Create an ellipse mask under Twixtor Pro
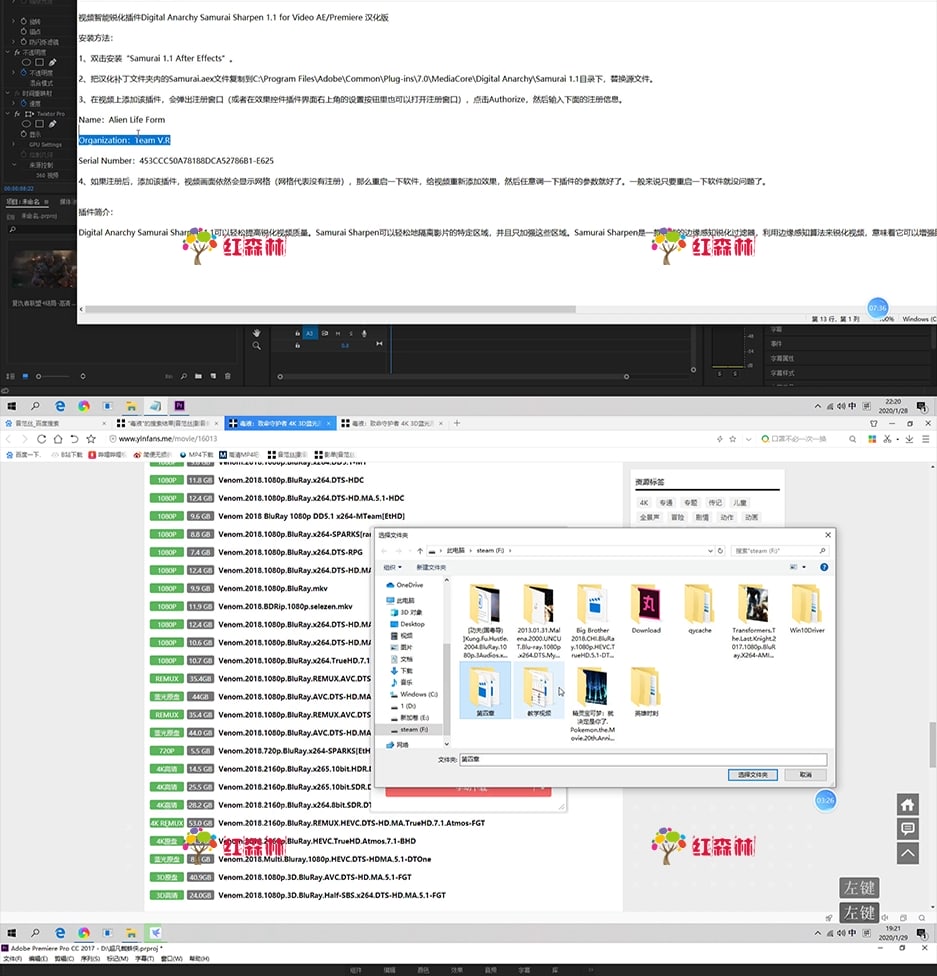Viewport: 937px width, 976px height. coord(26,124)
